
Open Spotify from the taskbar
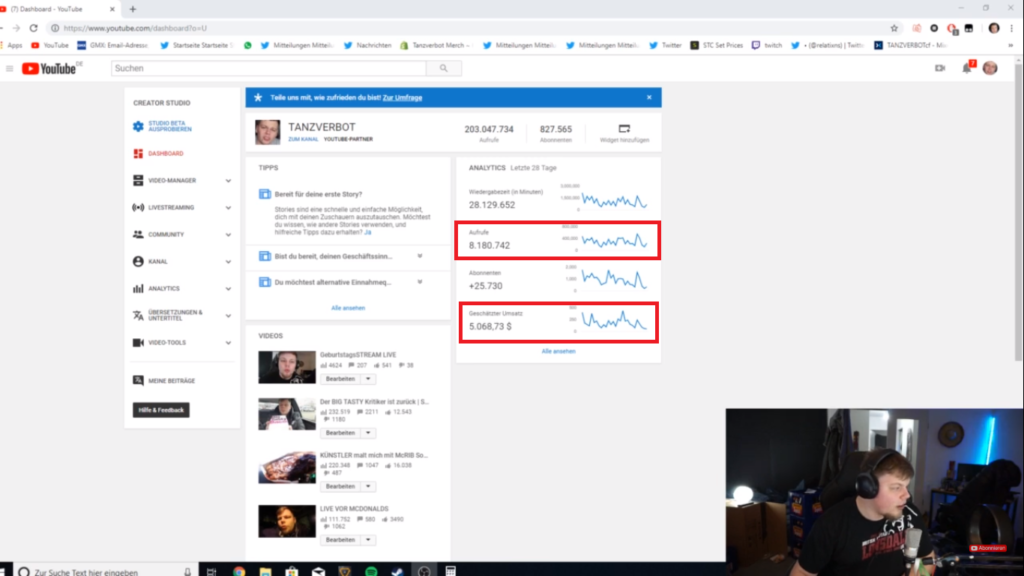point(371,571)
